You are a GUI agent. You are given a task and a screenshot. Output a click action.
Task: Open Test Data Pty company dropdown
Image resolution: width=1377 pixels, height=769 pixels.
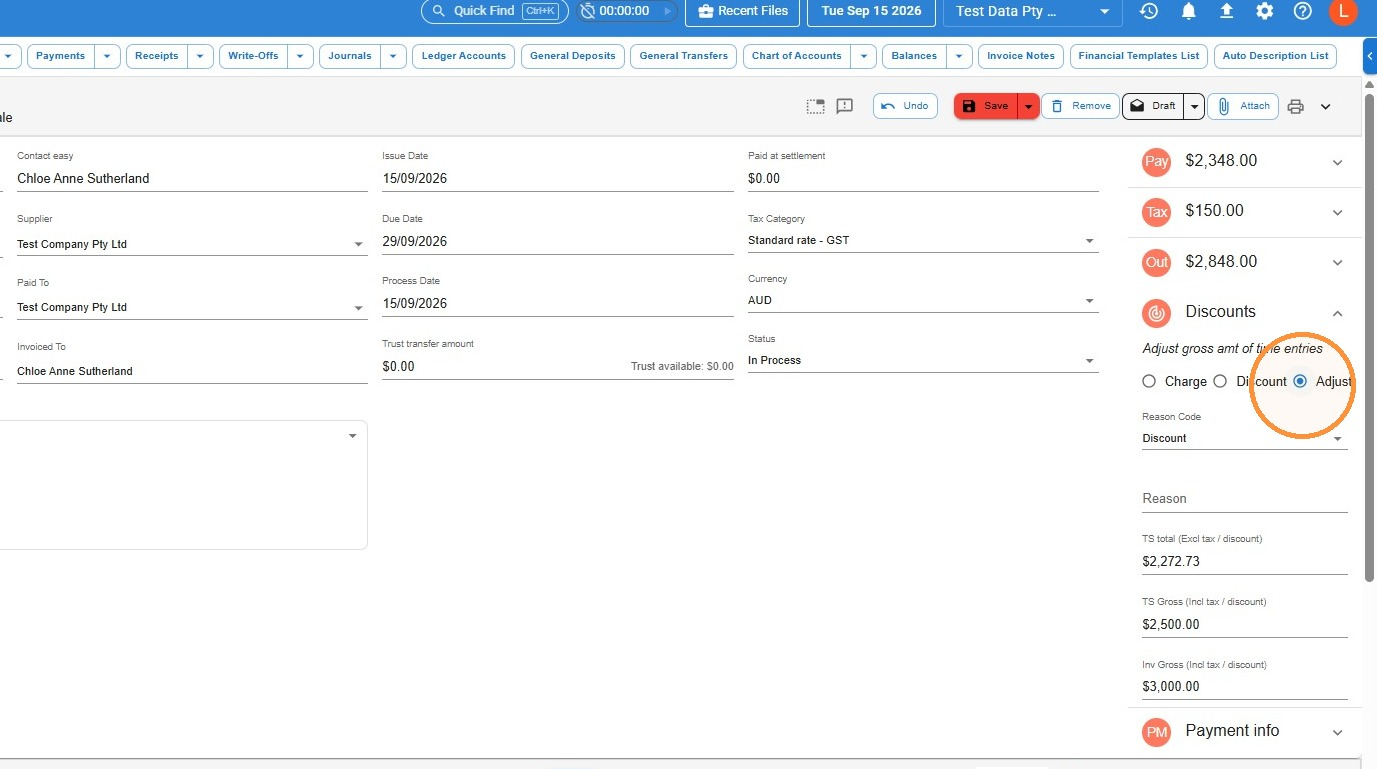tap(1032, 11)
